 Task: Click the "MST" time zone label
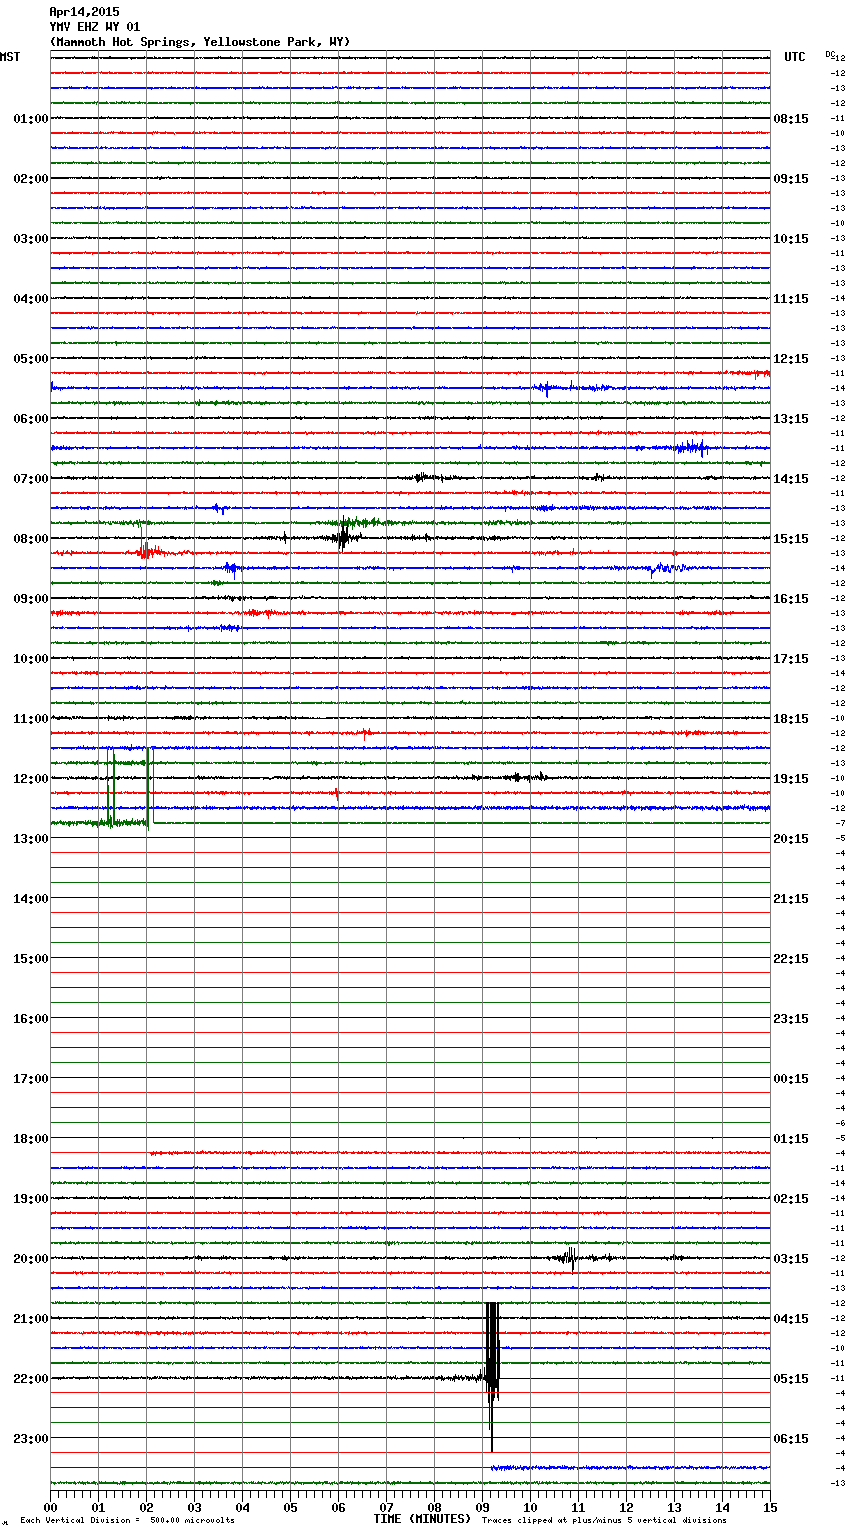tap(10, 57)
